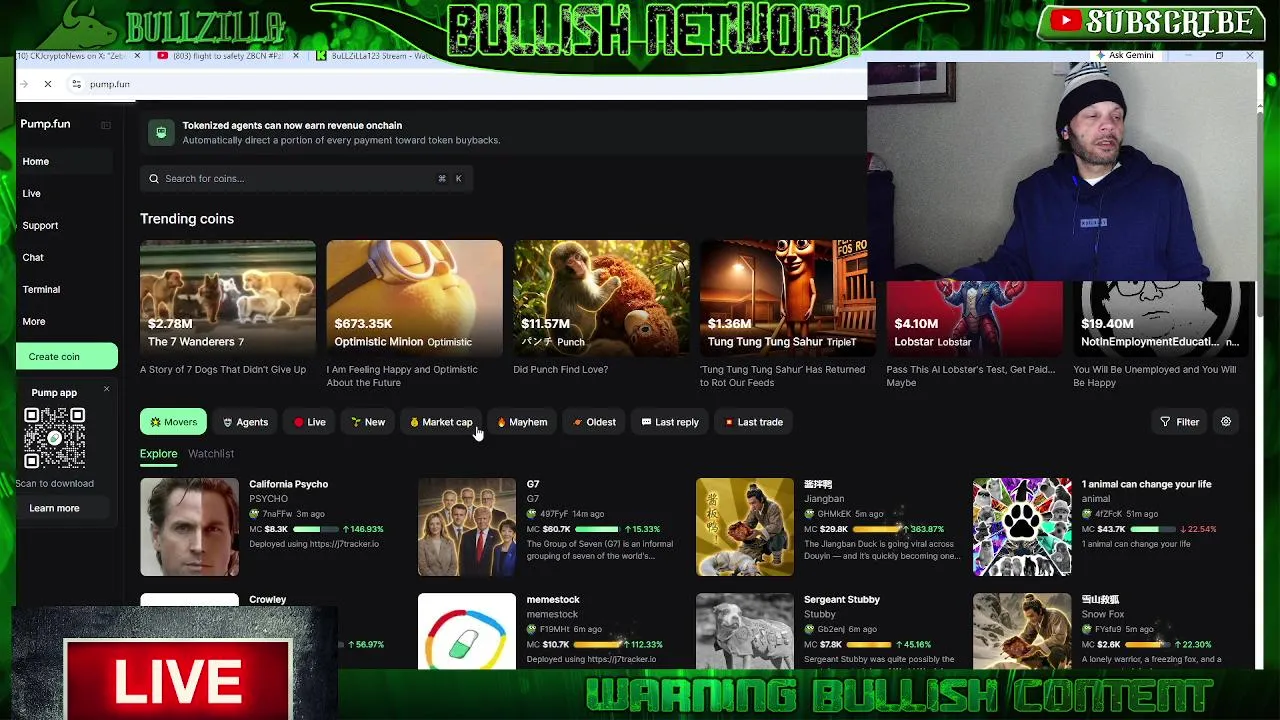Select the Oldest filter chip

click(594, 422)
